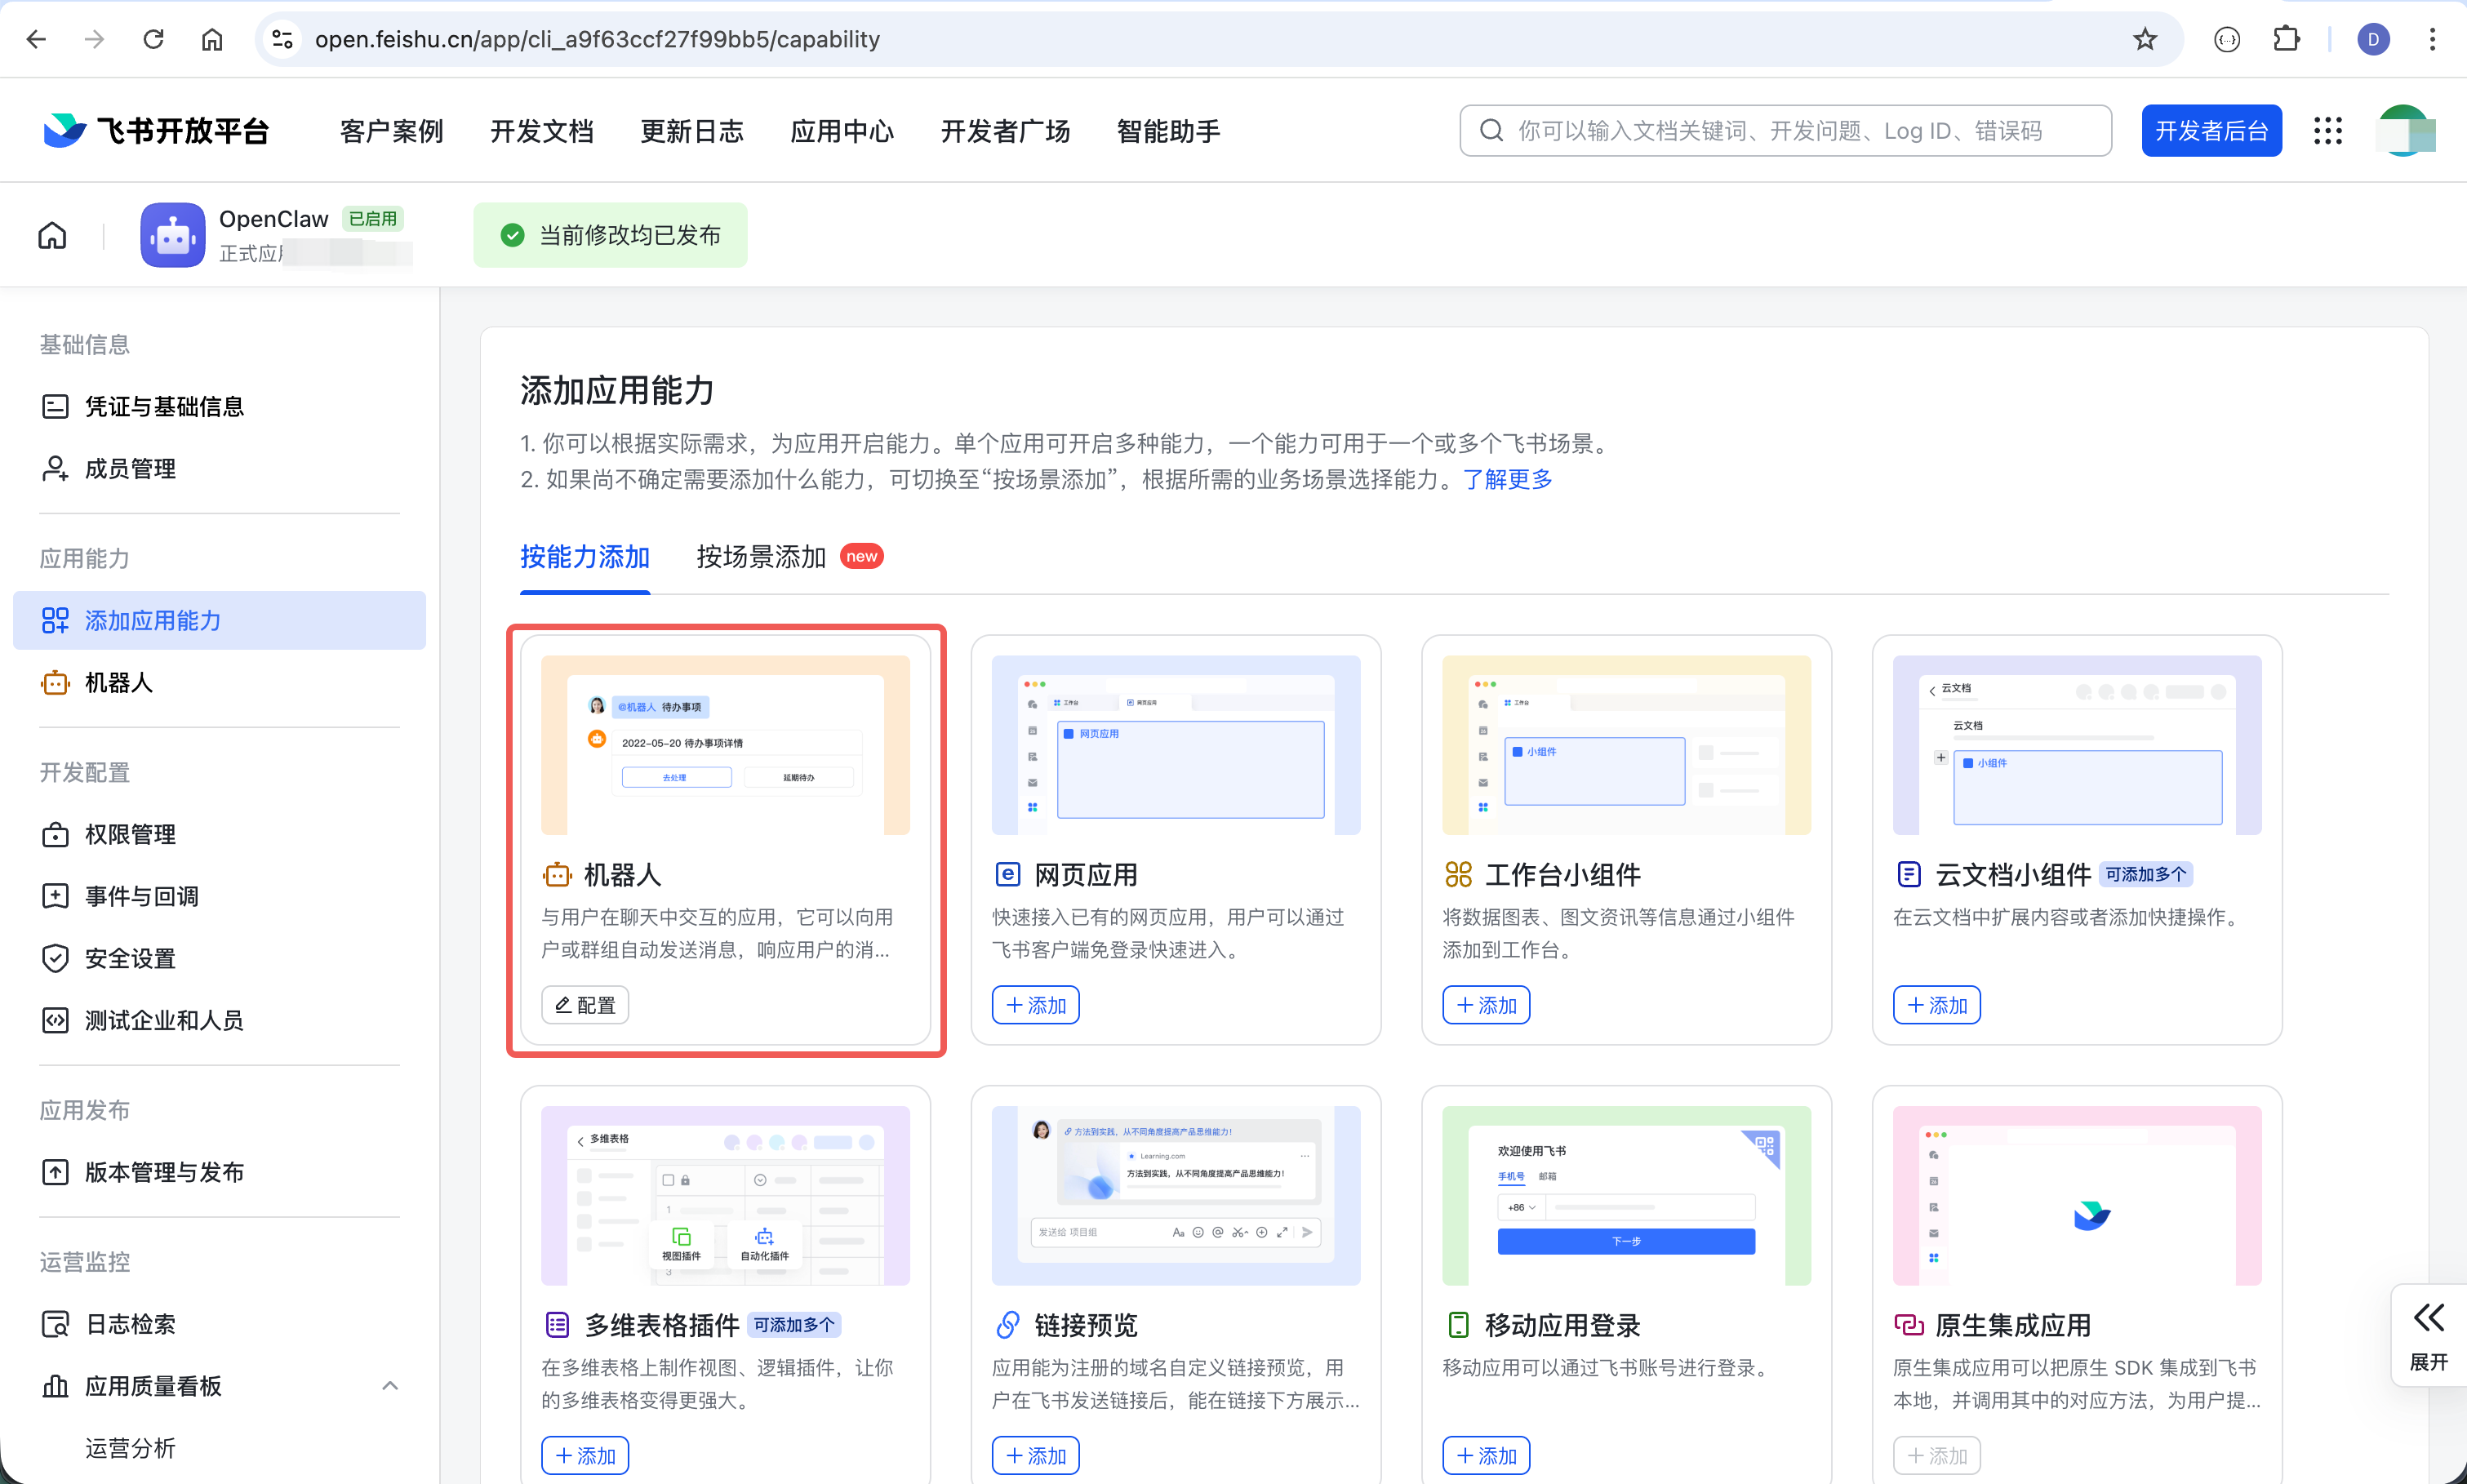Click 添加 on the 移动应用登录 card
2467x1484 pixels.
[1486, 1455]
